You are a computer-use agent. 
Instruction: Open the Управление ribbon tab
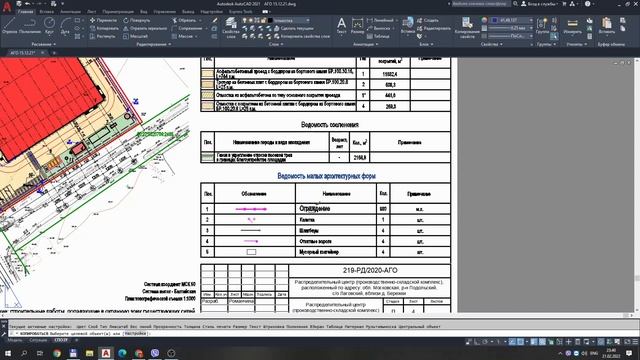(165, 12)
